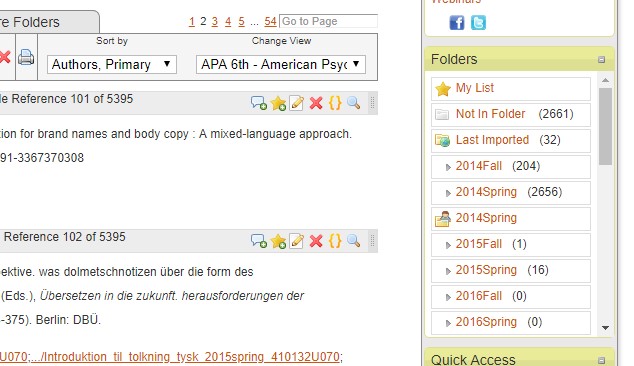Add comment to Reference 101
This screenshot has height=366, width=634.
(259, 103)
